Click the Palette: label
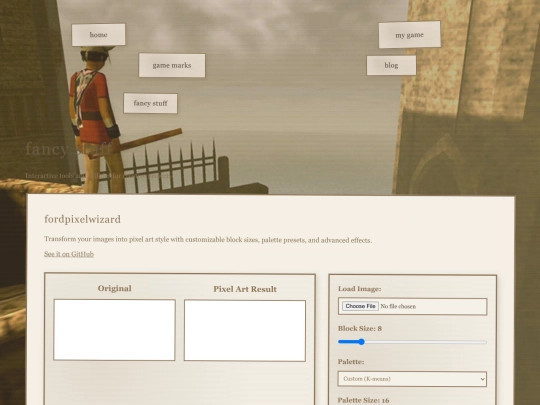Image resolution: width=540 pixels, height=405 pixels. pos(351,362)
